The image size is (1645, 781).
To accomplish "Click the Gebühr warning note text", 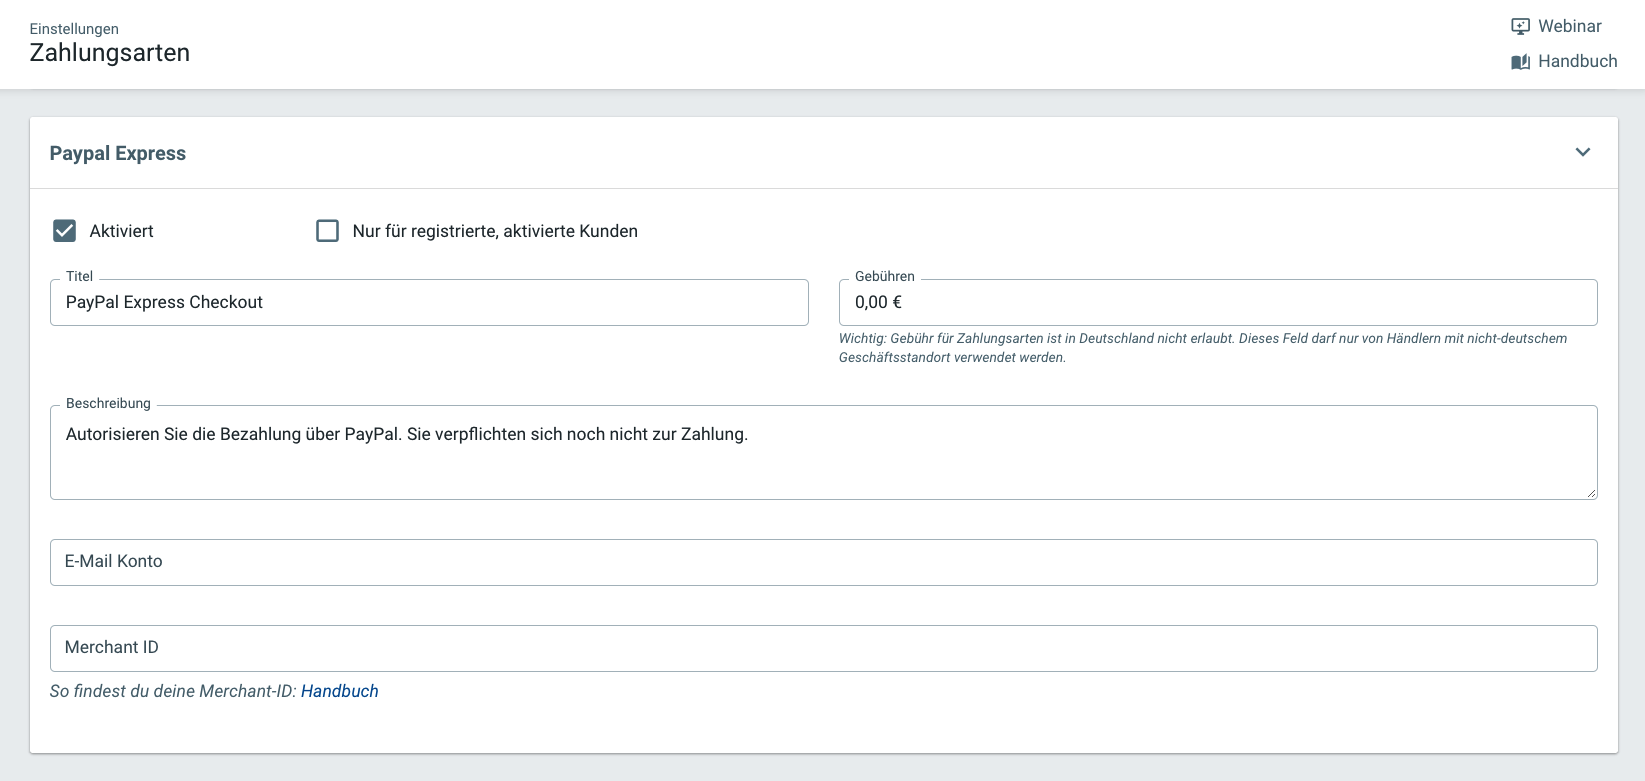I will click(x=1203, y=348).
